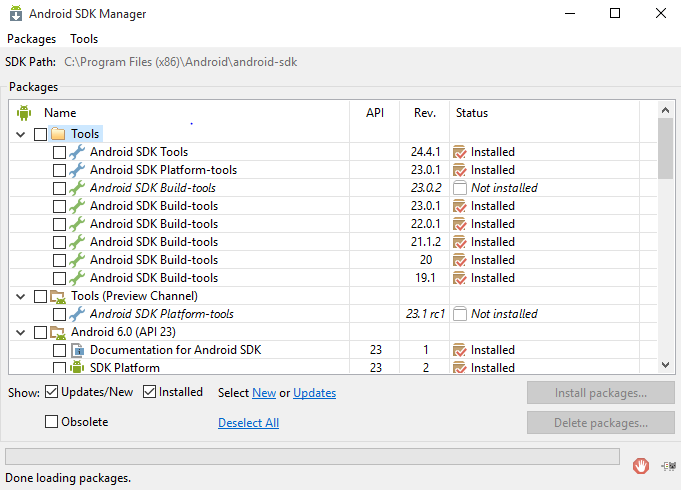The width and height of the screenshot is (681, 490).
Task: Click Installed status icon for Build-tools 22.0.1
Action: click(x=460, y=224)
